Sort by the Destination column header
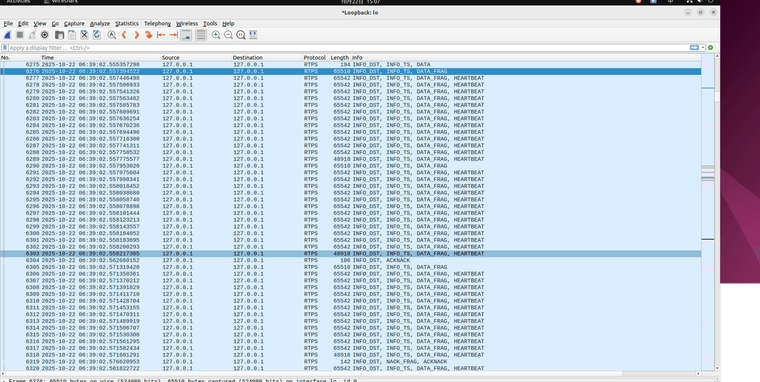Viewport: 760px width, 382px height. click(268, 58)
